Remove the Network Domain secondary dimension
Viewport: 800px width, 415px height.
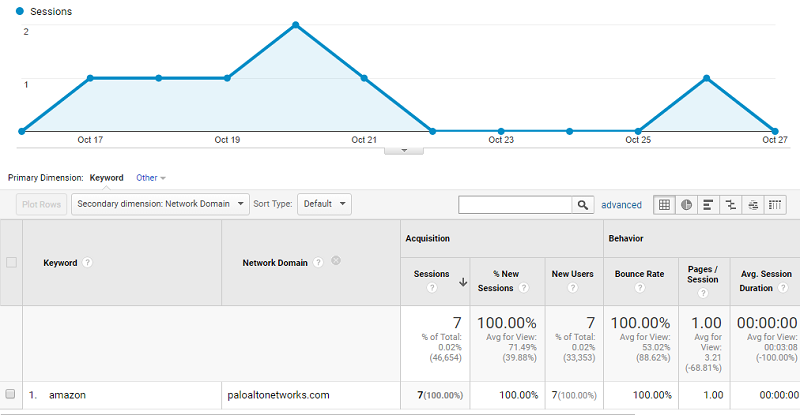[336, 261]
